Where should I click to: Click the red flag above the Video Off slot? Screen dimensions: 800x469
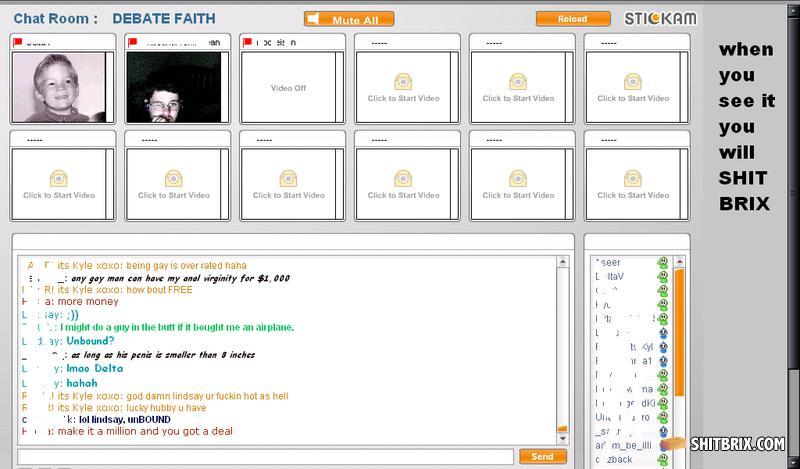coord(247,42)
